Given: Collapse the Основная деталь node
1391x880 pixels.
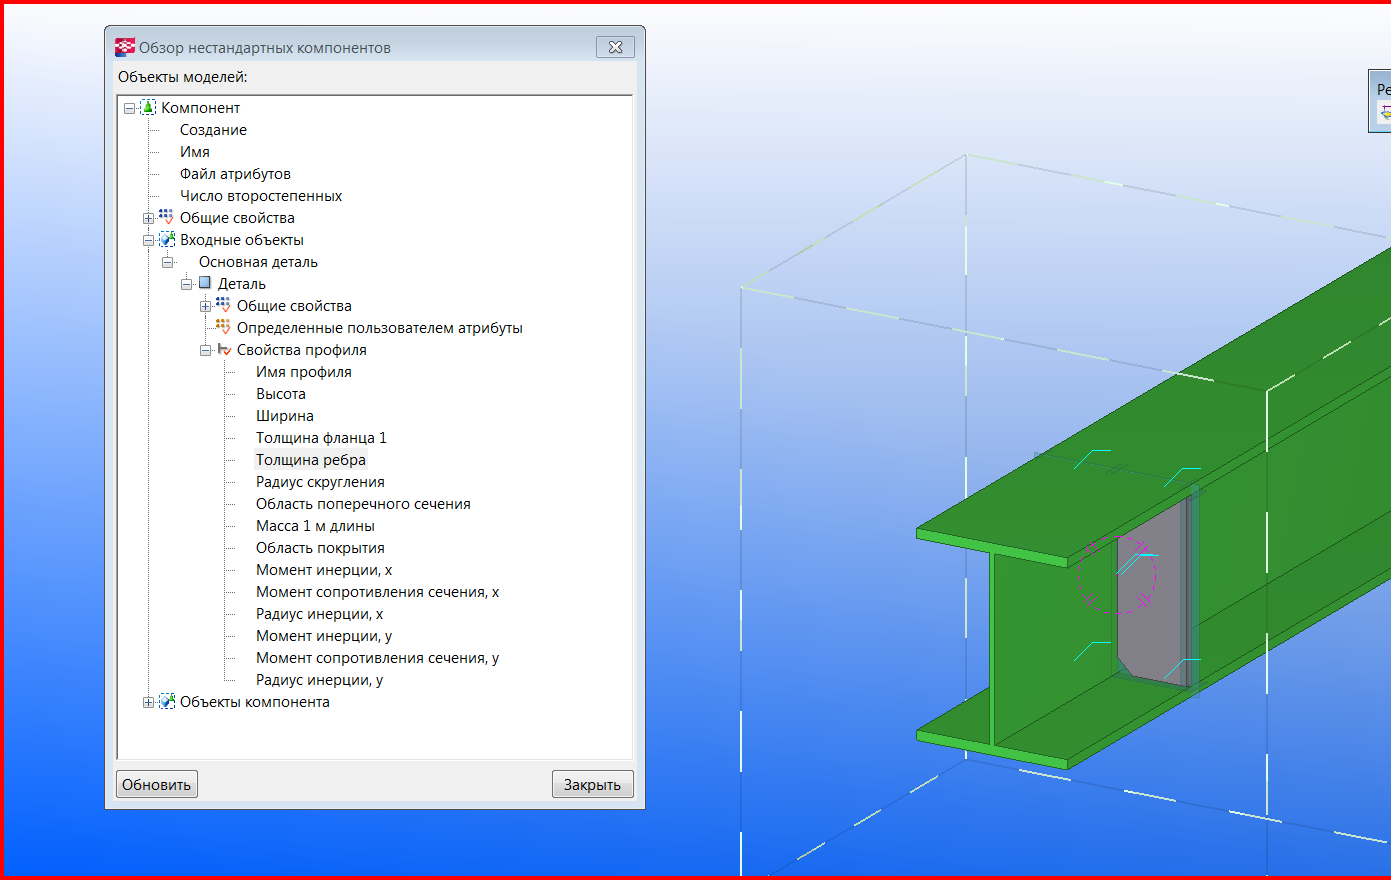Looking at the screenshot, I should tap(167, 262).
